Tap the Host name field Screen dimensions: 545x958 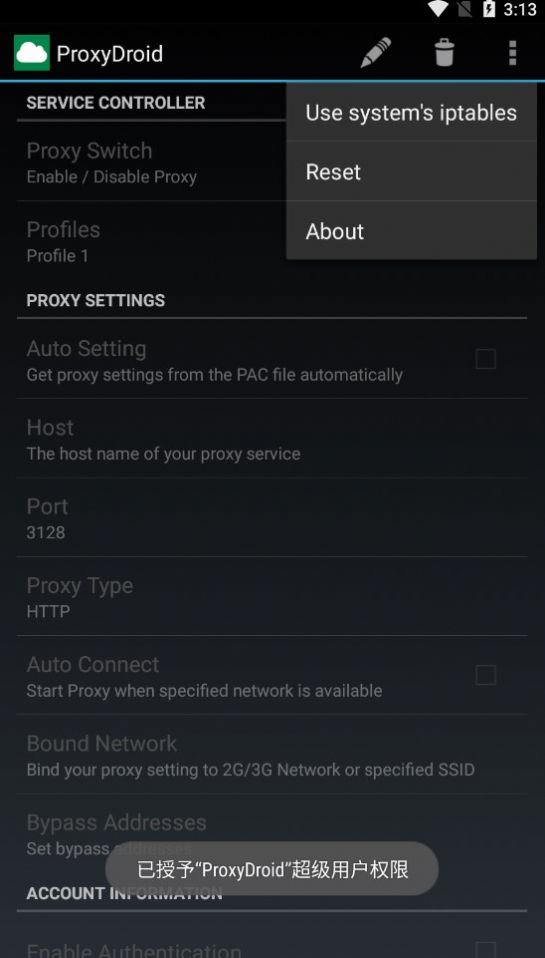tap(272, 438)
